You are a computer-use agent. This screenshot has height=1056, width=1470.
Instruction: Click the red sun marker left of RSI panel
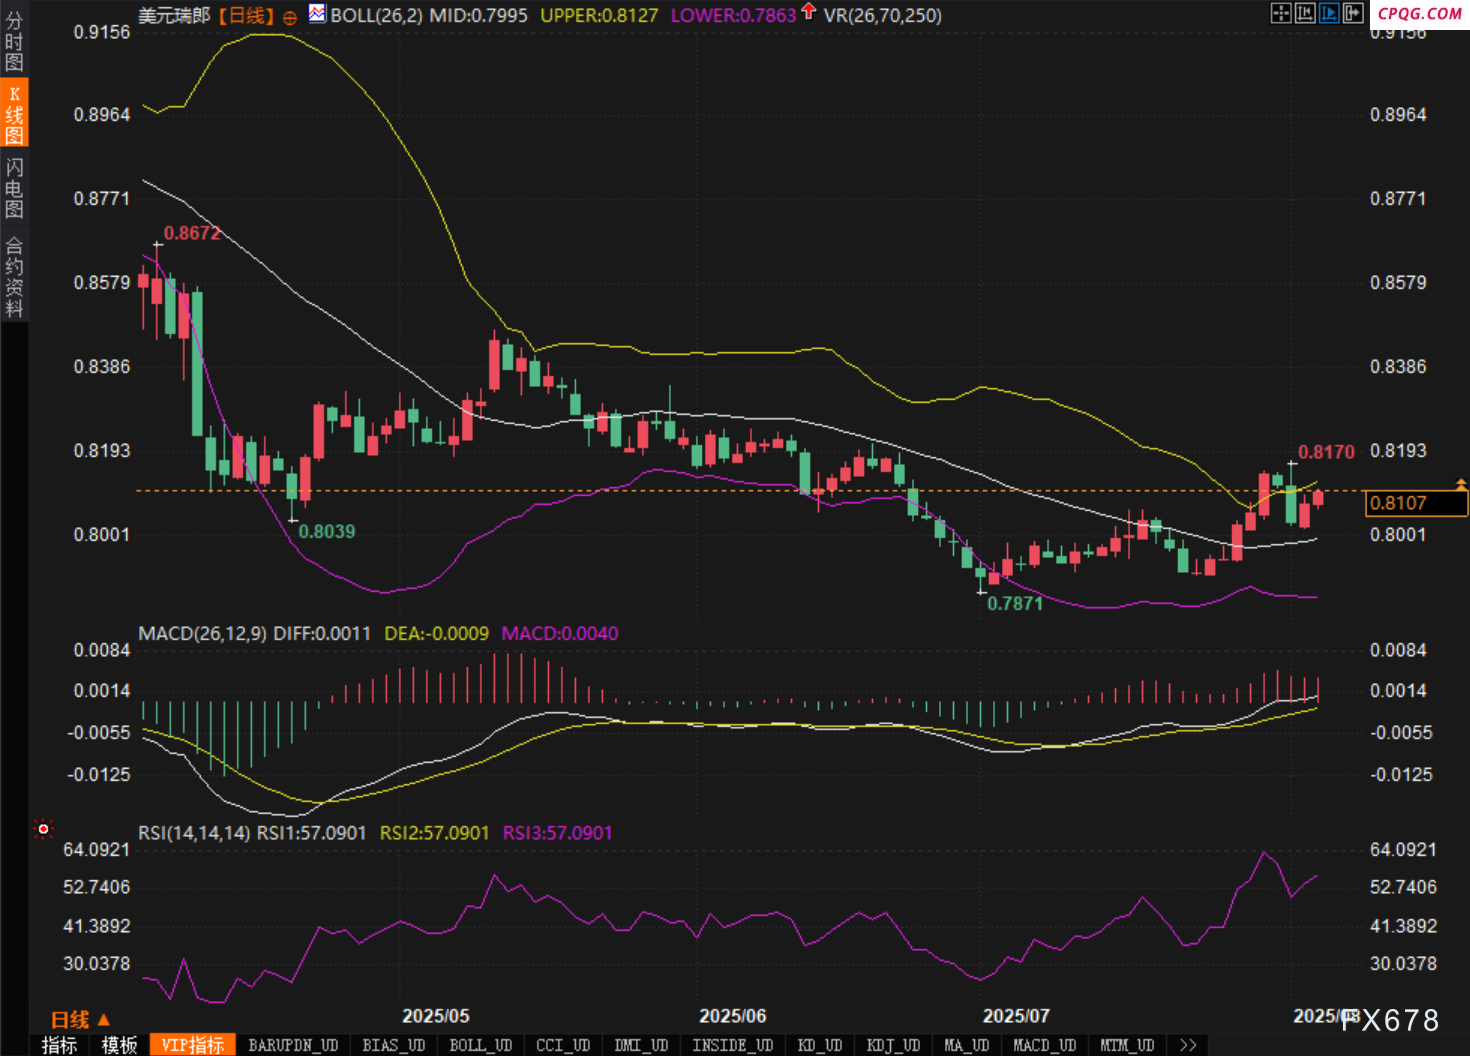pyautogui.click(x=43, y=828)
